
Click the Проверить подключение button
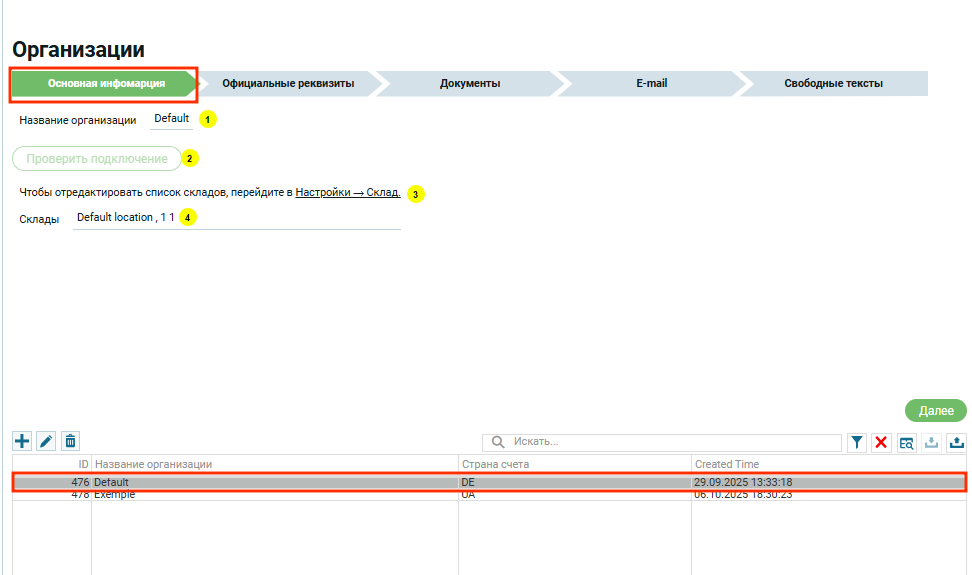coord(96,159)
